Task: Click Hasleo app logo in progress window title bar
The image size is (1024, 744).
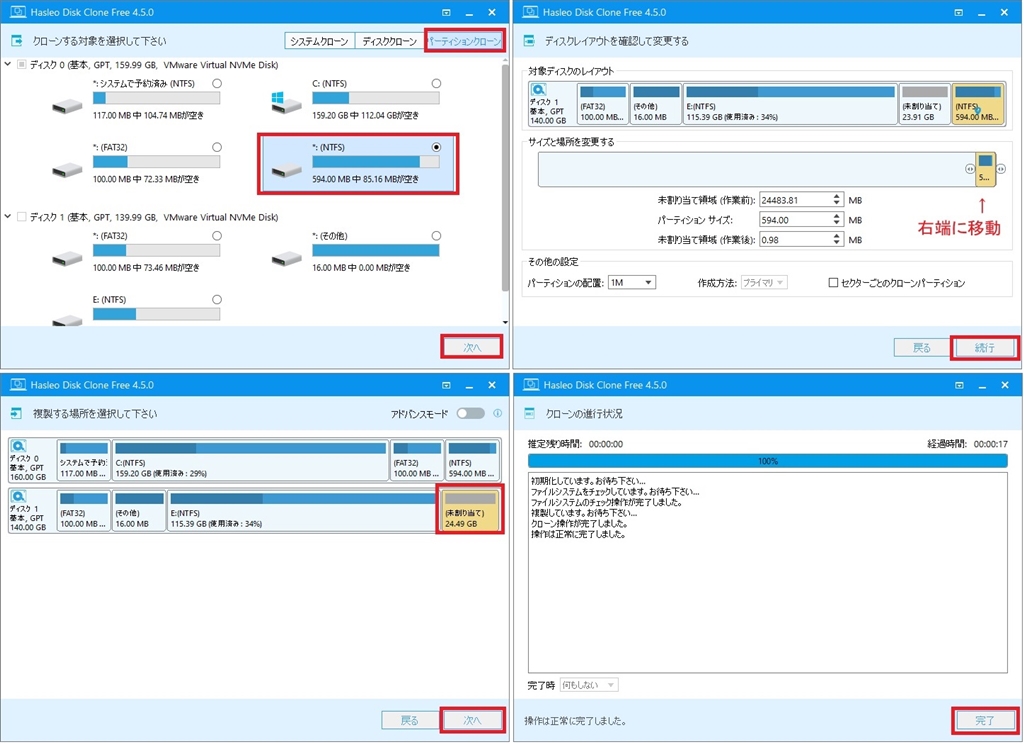Action: (x=531, y=385)
